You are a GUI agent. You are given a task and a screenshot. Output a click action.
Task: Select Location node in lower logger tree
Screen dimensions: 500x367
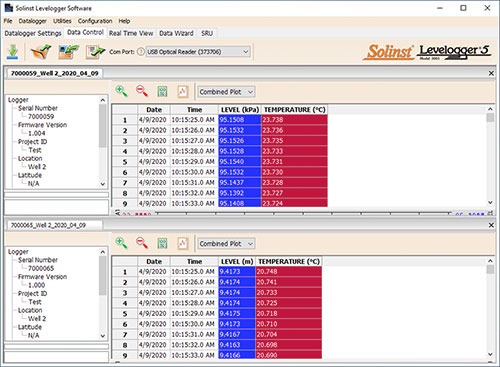tap(30, 310)
